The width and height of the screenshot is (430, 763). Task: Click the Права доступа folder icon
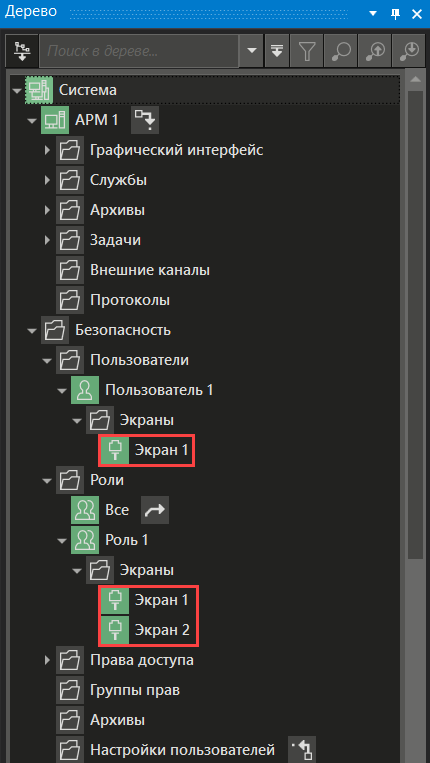pyautogui.click(x=70, y=660)
